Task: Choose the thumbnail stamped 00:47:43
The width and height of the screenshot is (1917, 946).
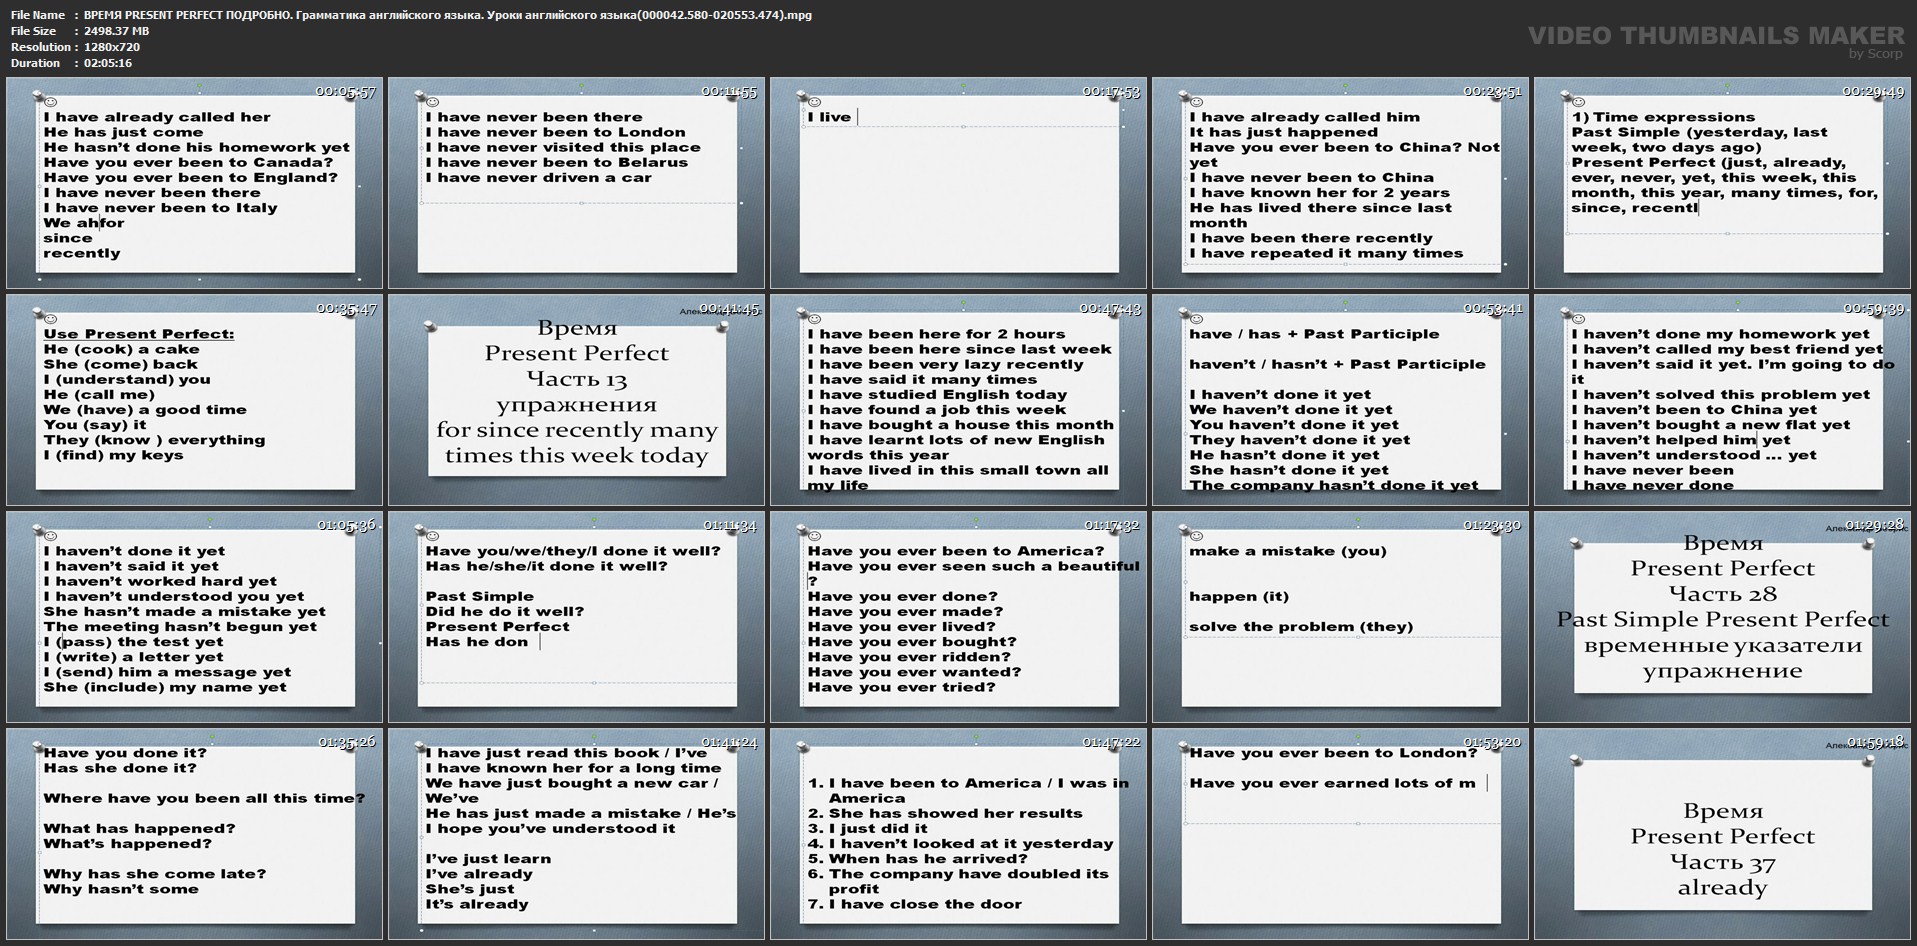Action: tap(958, 400)
